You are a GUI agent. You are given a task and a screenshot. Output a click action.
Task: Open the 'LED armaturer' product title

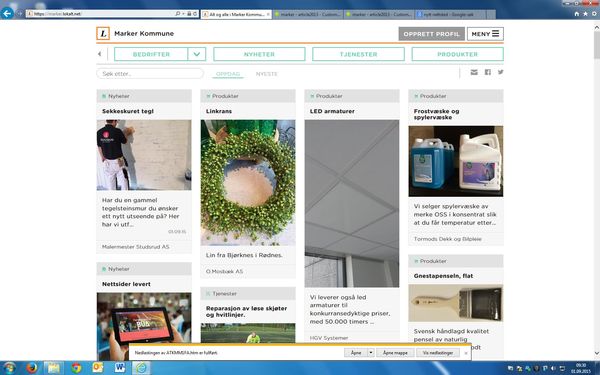click(x=332, y=111)
